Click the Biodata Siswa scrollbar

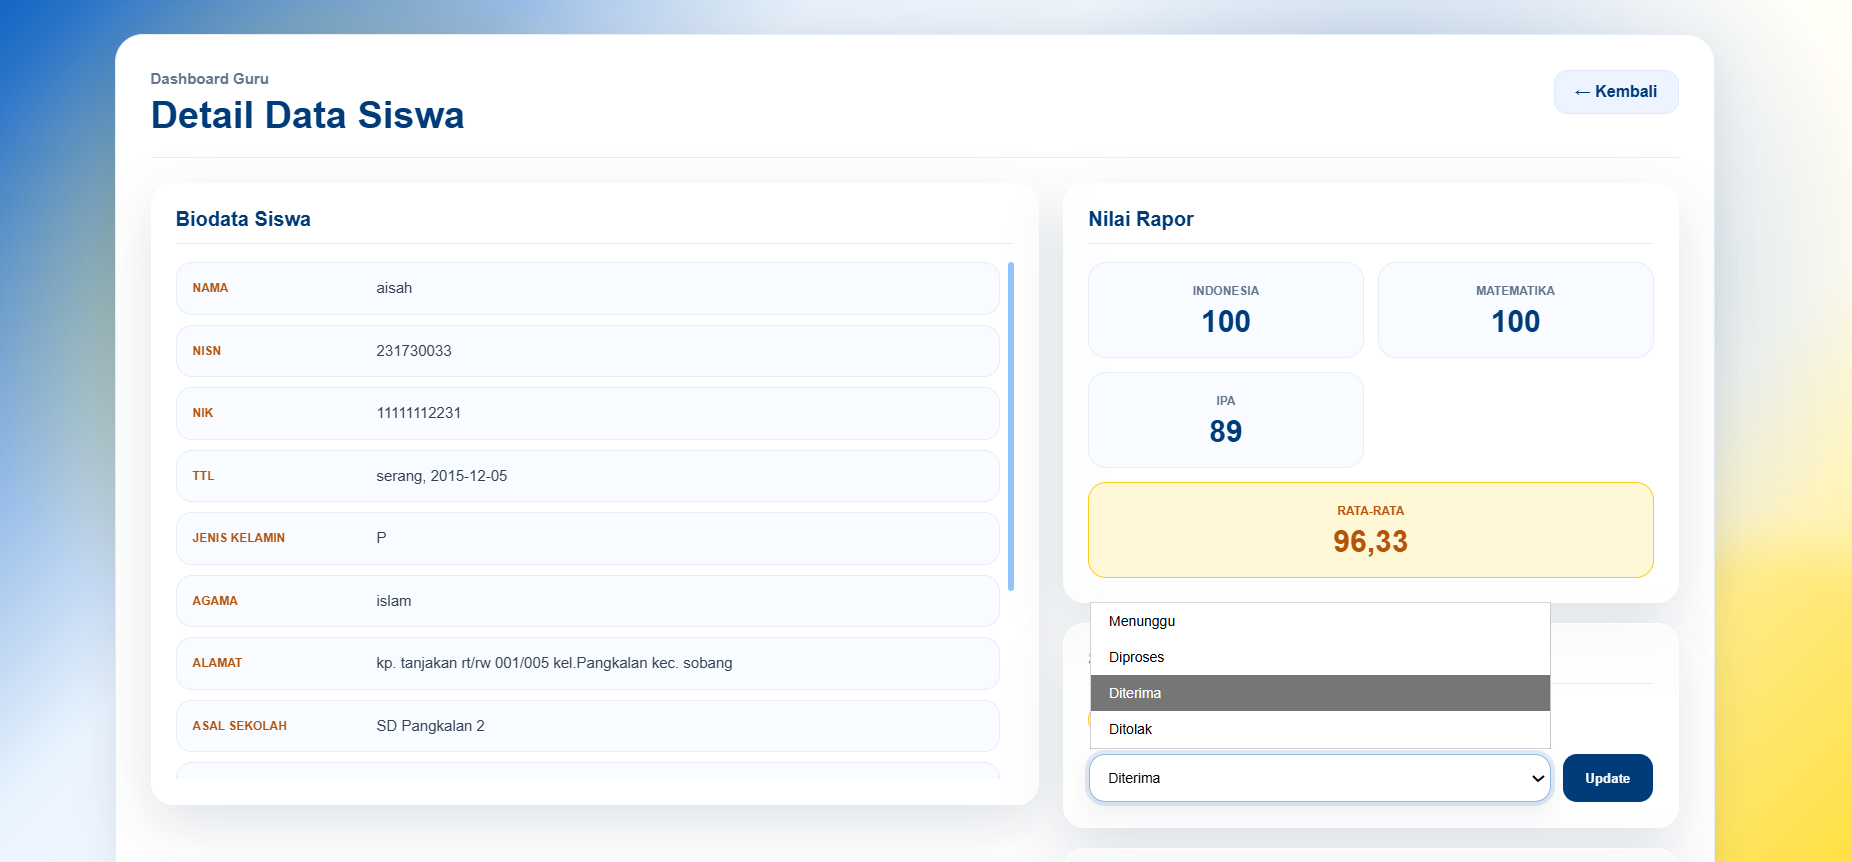[x=1011, y=426]
